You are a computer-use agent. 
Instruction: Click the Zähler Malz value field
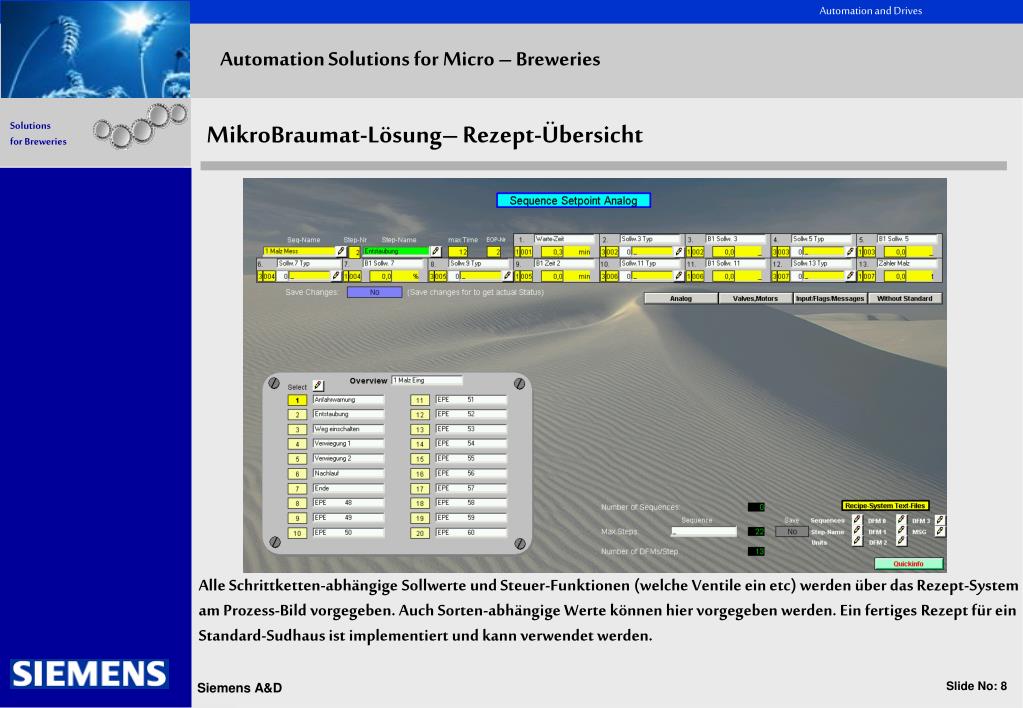tap(909, 277)
